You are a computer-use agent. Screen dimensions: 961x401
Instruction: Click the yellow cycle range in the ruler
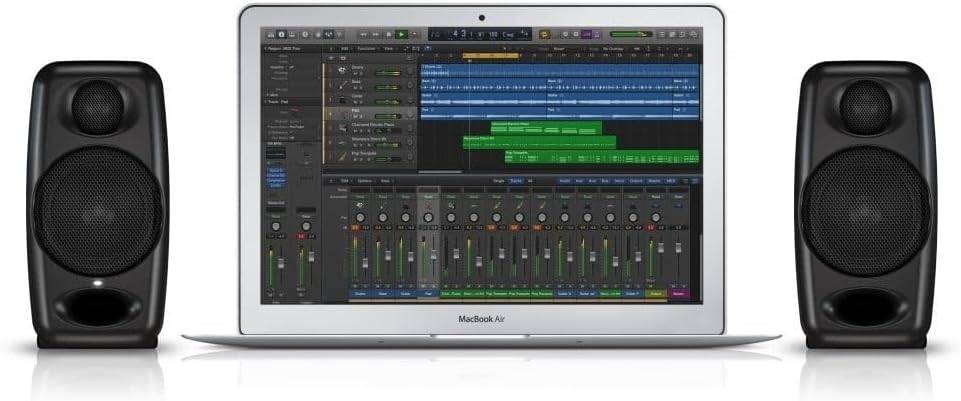pyautogui.click(x=490, y=56)
